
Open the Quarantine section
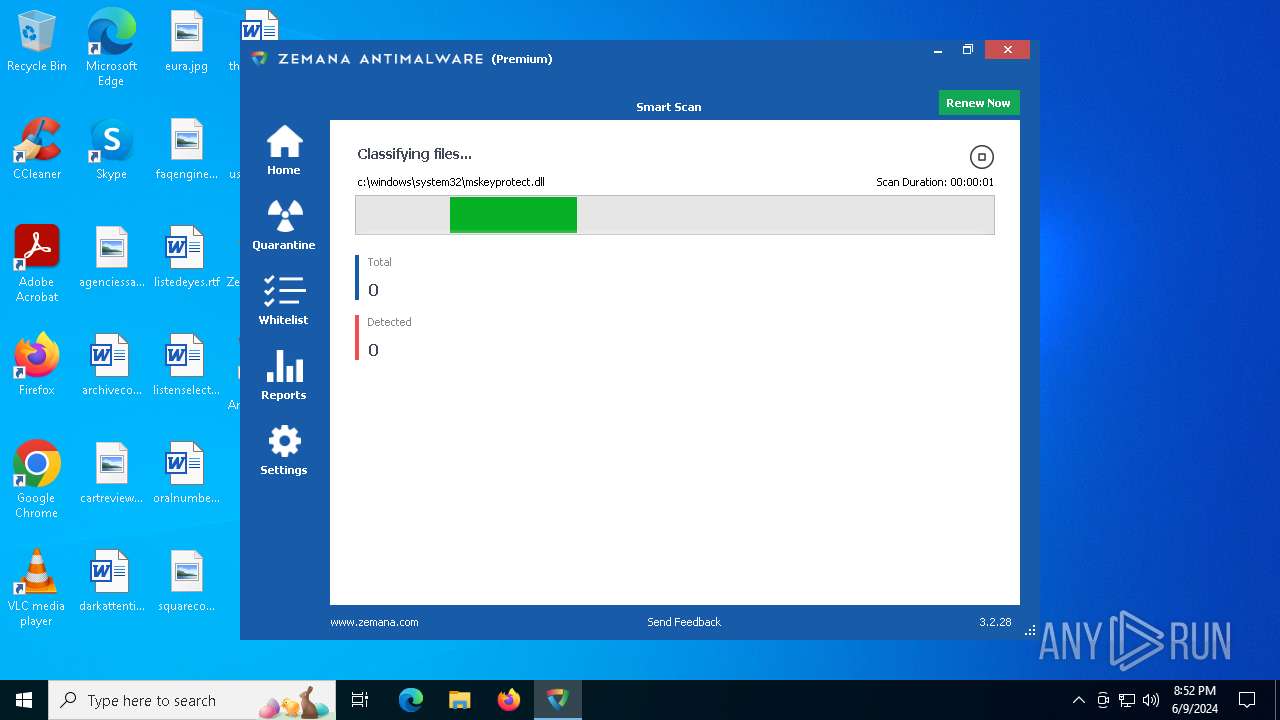point(284,225)
